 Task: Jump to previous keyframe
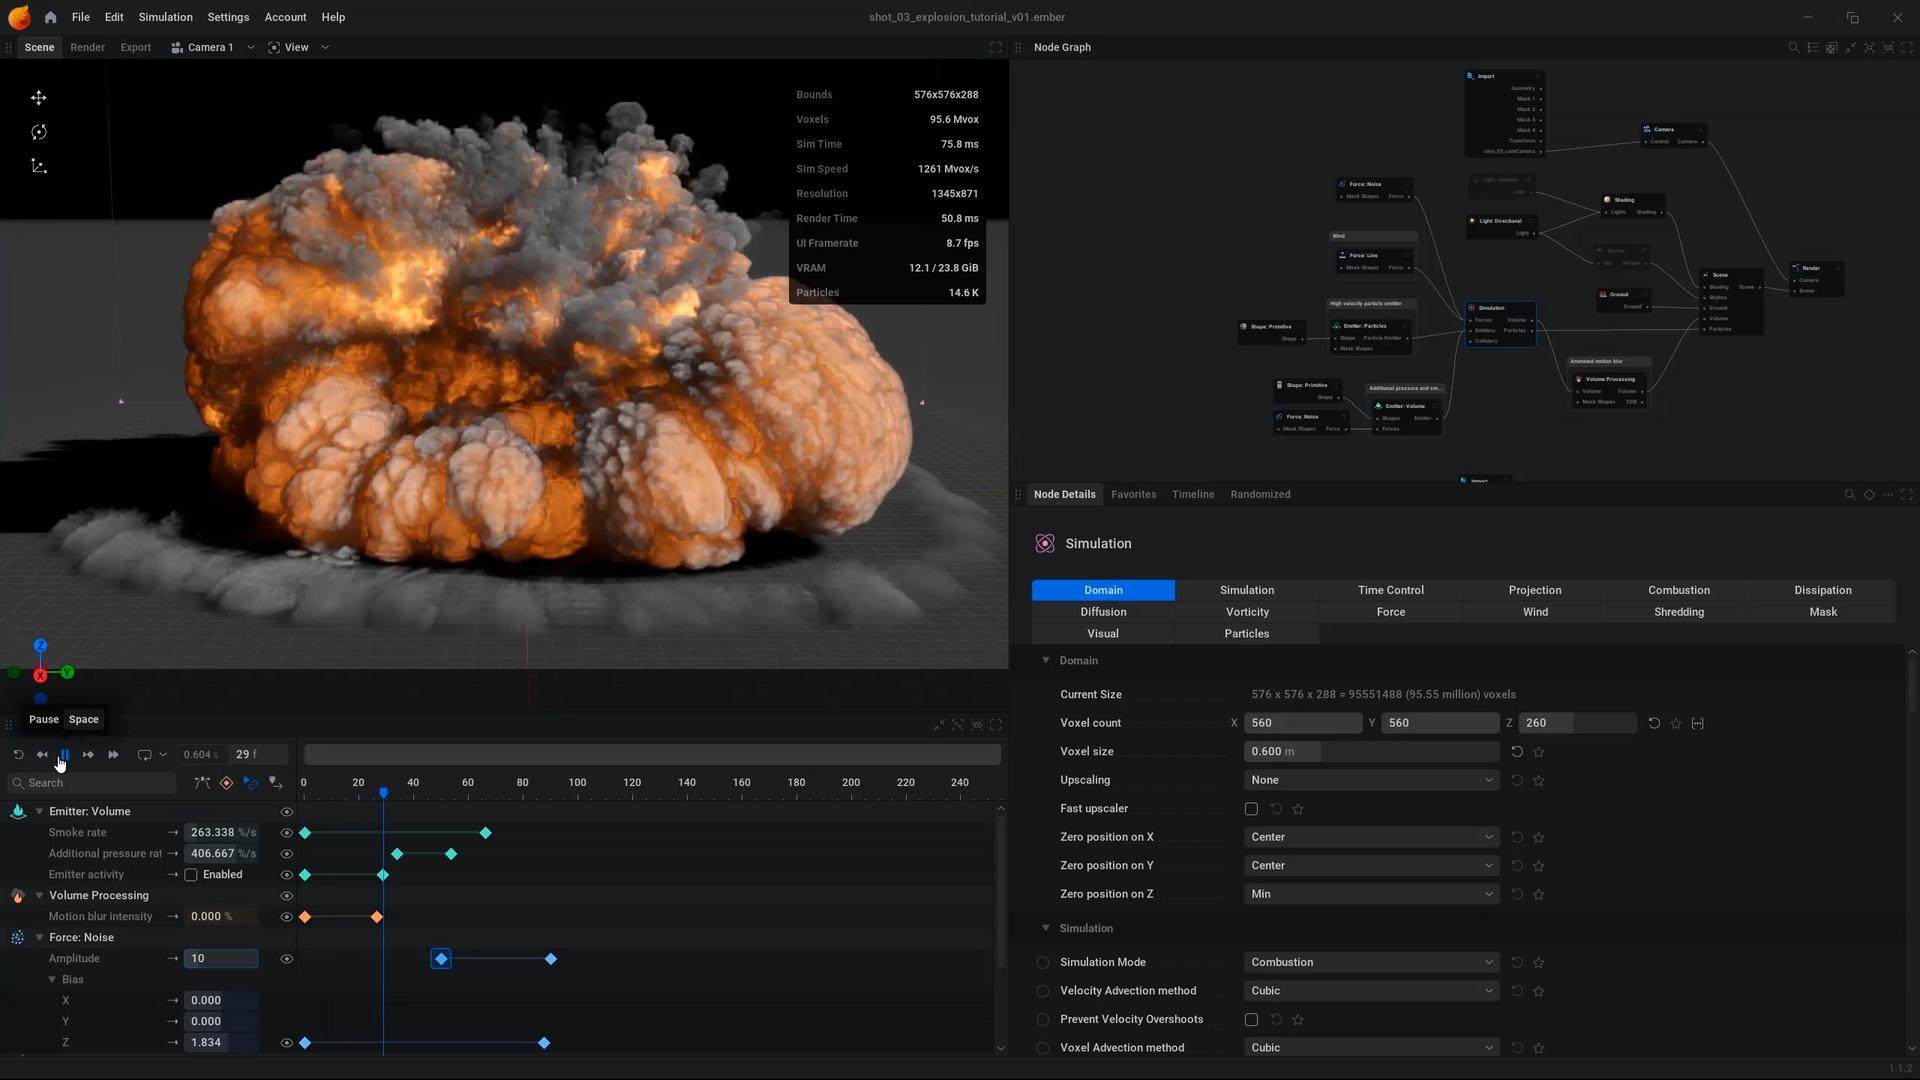coord(42,755)
